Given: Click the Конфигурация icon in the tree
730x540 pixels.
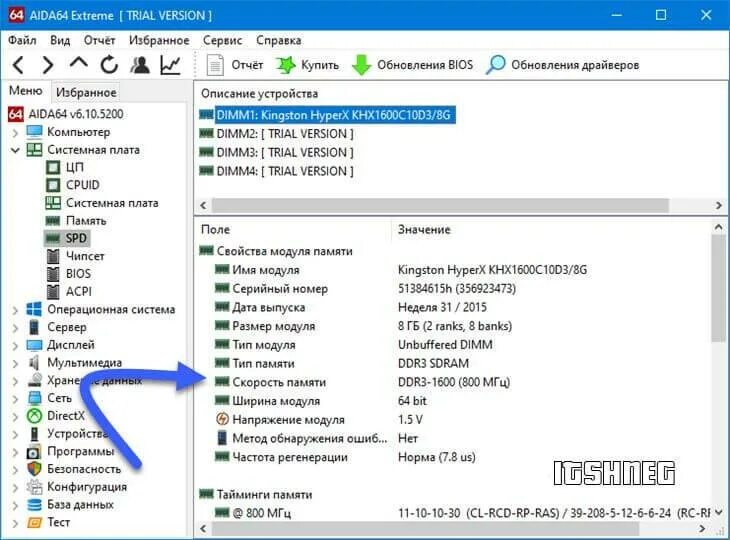Looking at the screenshot, I should tap(34, 487).
